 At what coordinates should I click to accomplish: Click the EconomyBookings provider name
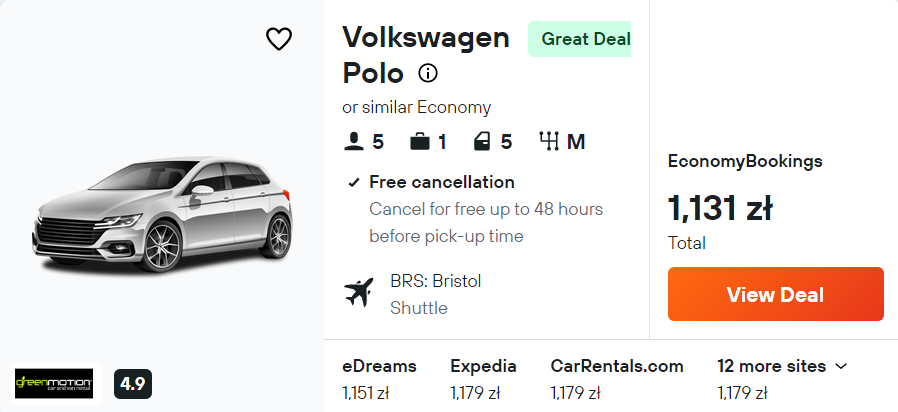(x=745, y=161)
